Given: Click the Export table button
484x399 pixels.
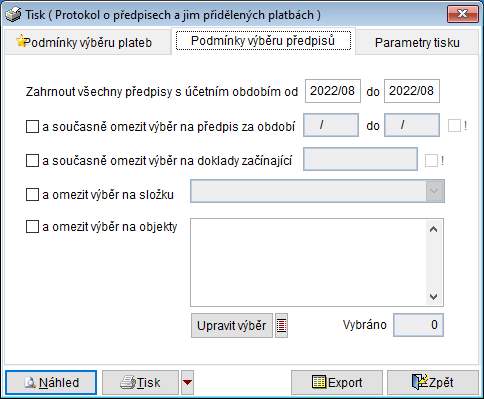Looking at the screenshot, I should (337, 382).
